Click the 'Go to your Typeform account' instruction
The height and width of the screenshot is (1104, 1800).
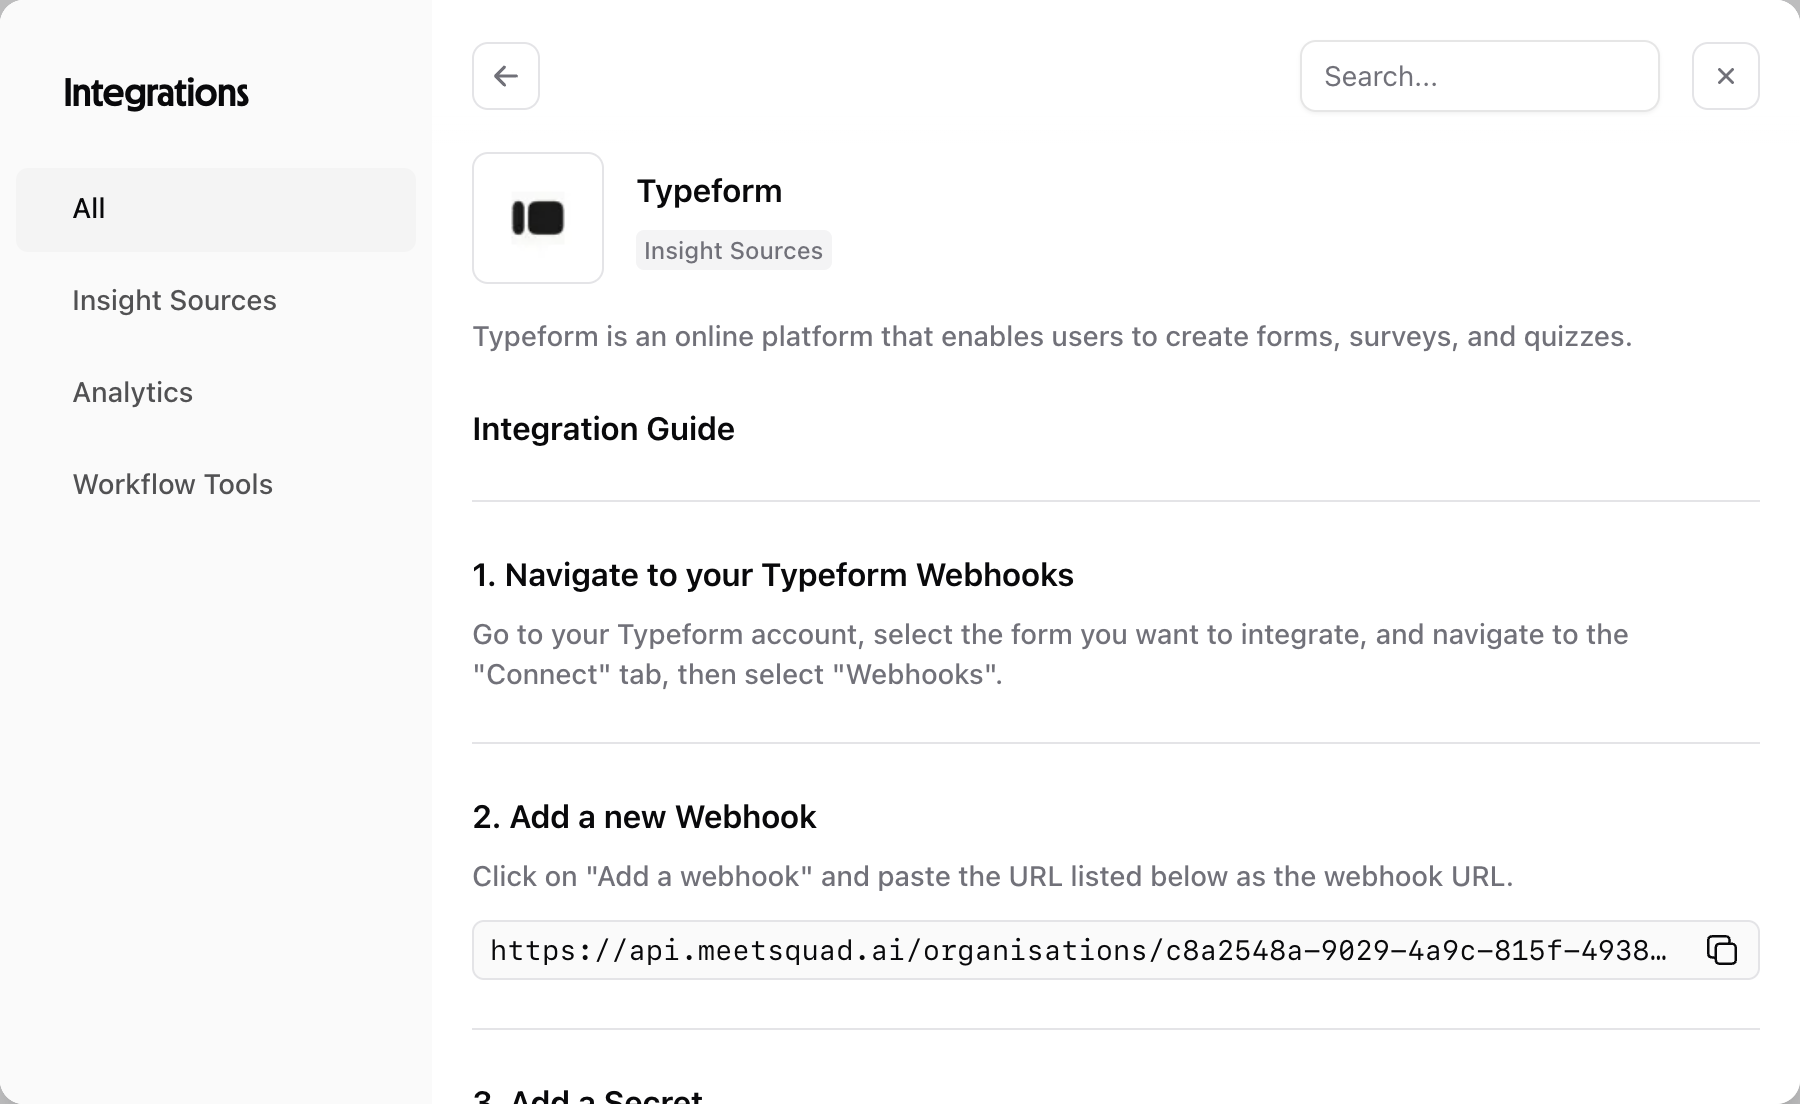(1050, 654)
